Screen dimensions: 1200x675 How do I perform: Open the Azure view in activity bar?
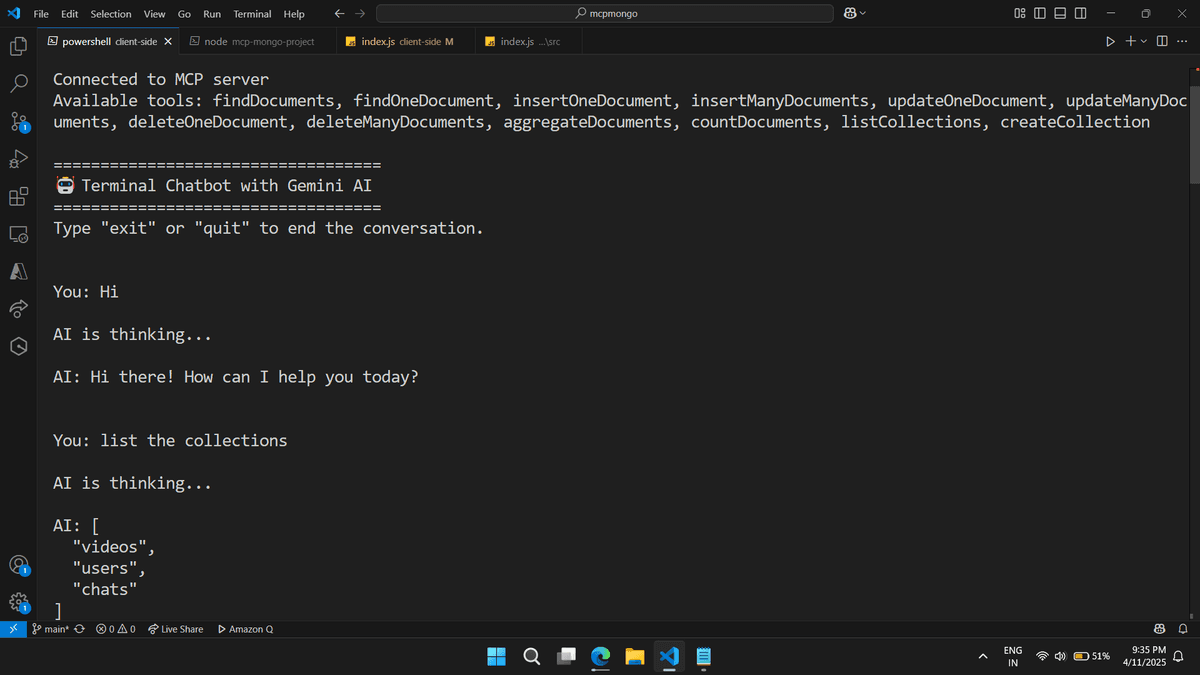tap(18, 271)
